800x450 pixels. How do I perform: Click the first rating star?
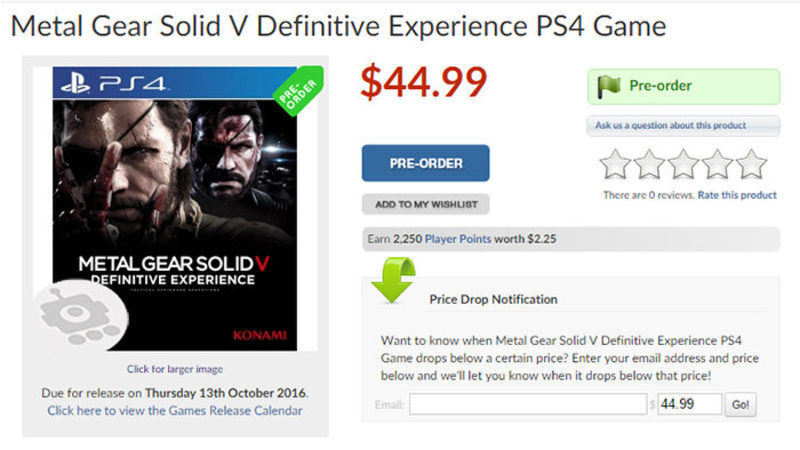613,164
